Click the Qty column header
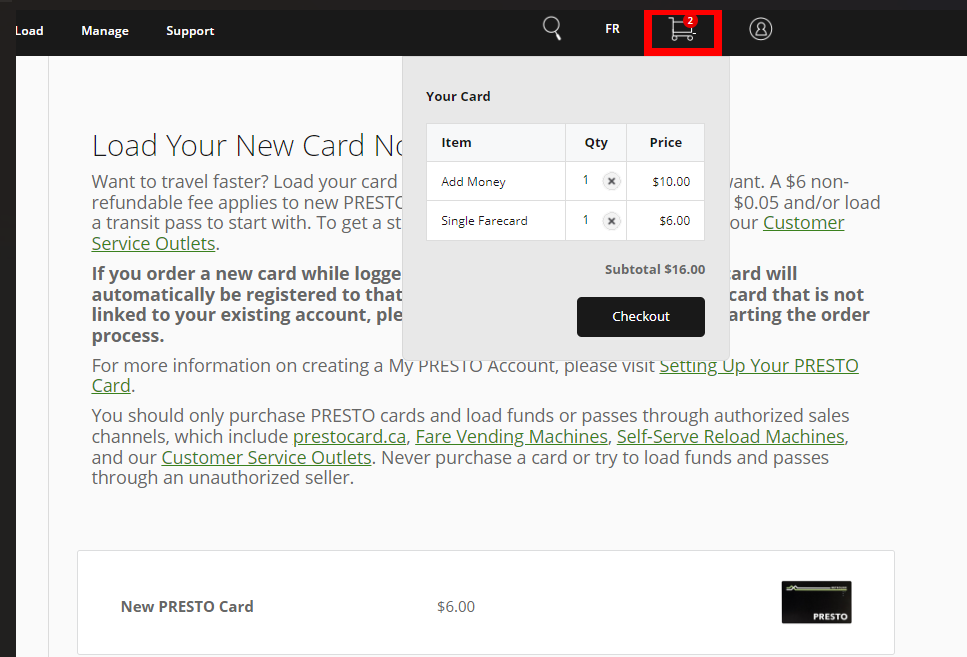Image resolution: width=967 pixels, height=657 pixels. [596, 143]
